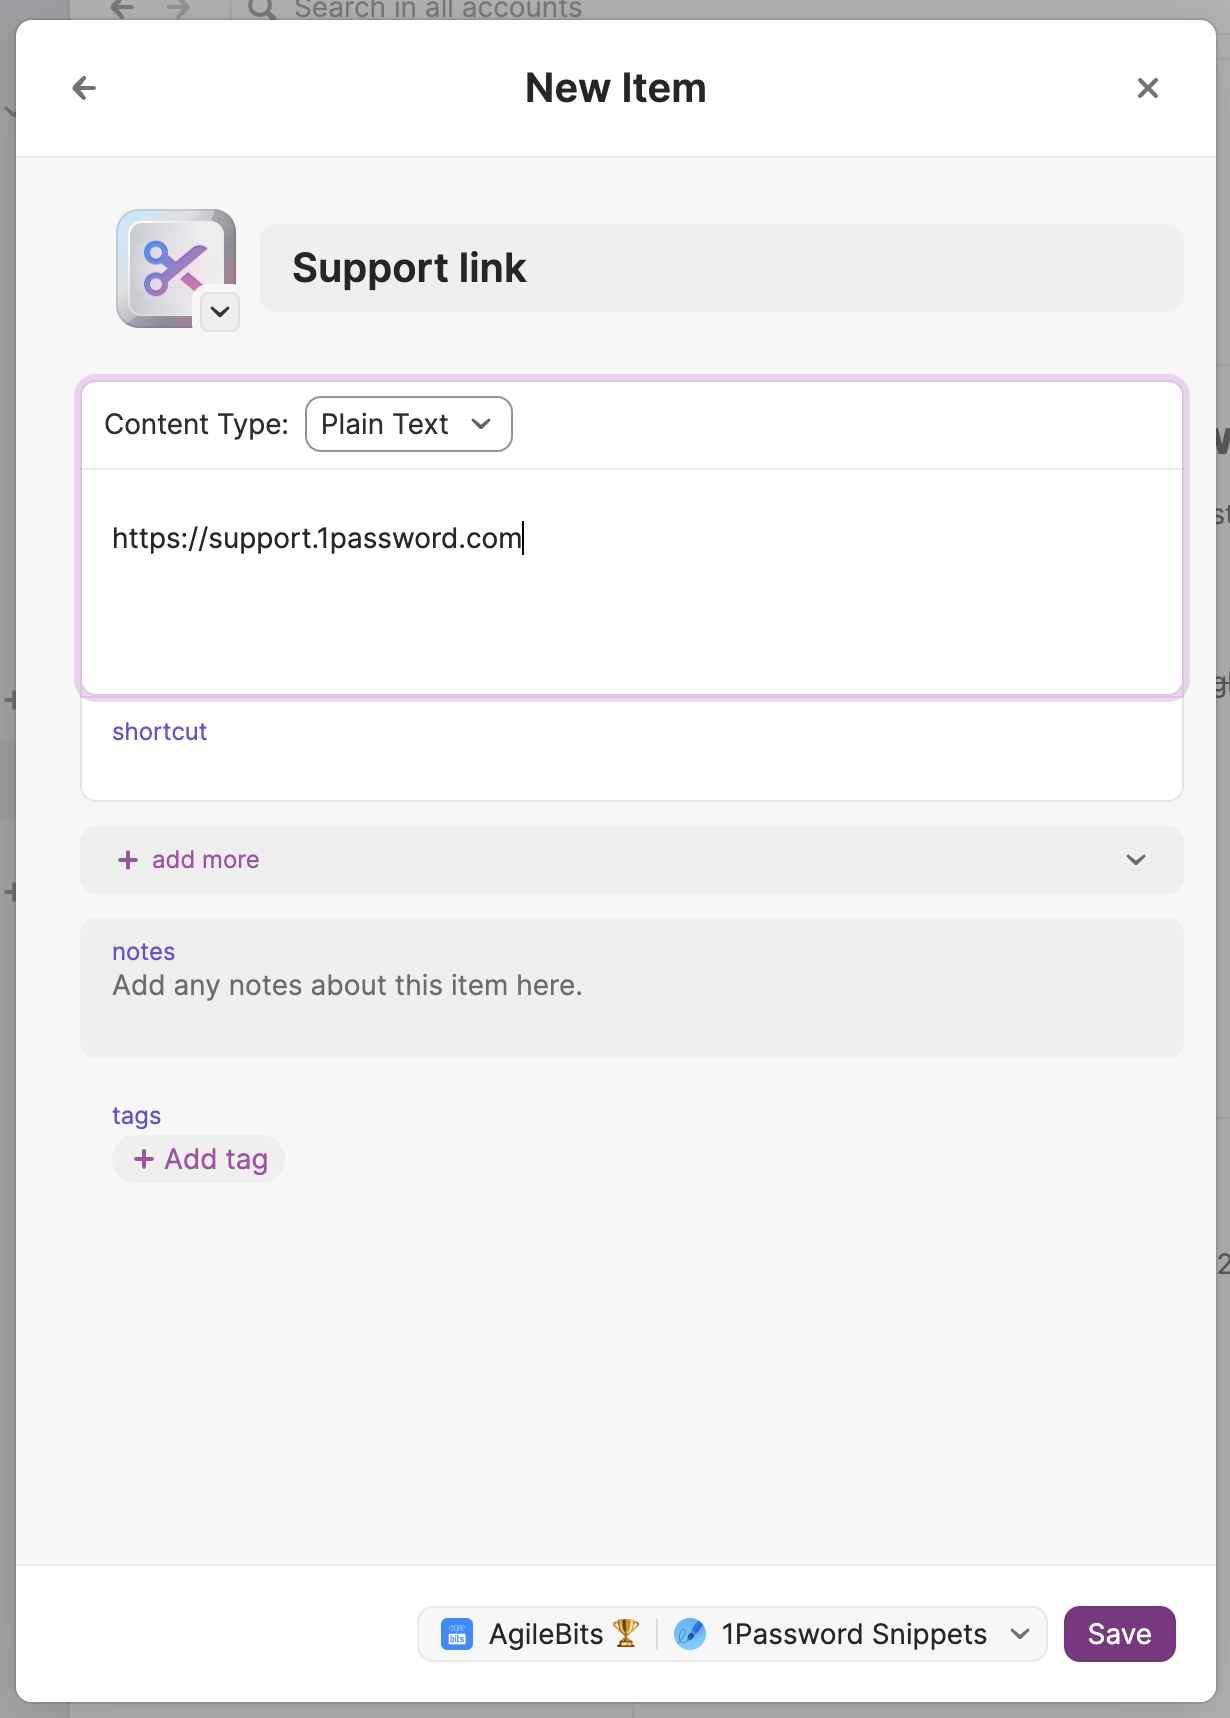Viewport: 1230px width, 1718px height.
Task: Edit the Support link title field
Action: [721, 268]
